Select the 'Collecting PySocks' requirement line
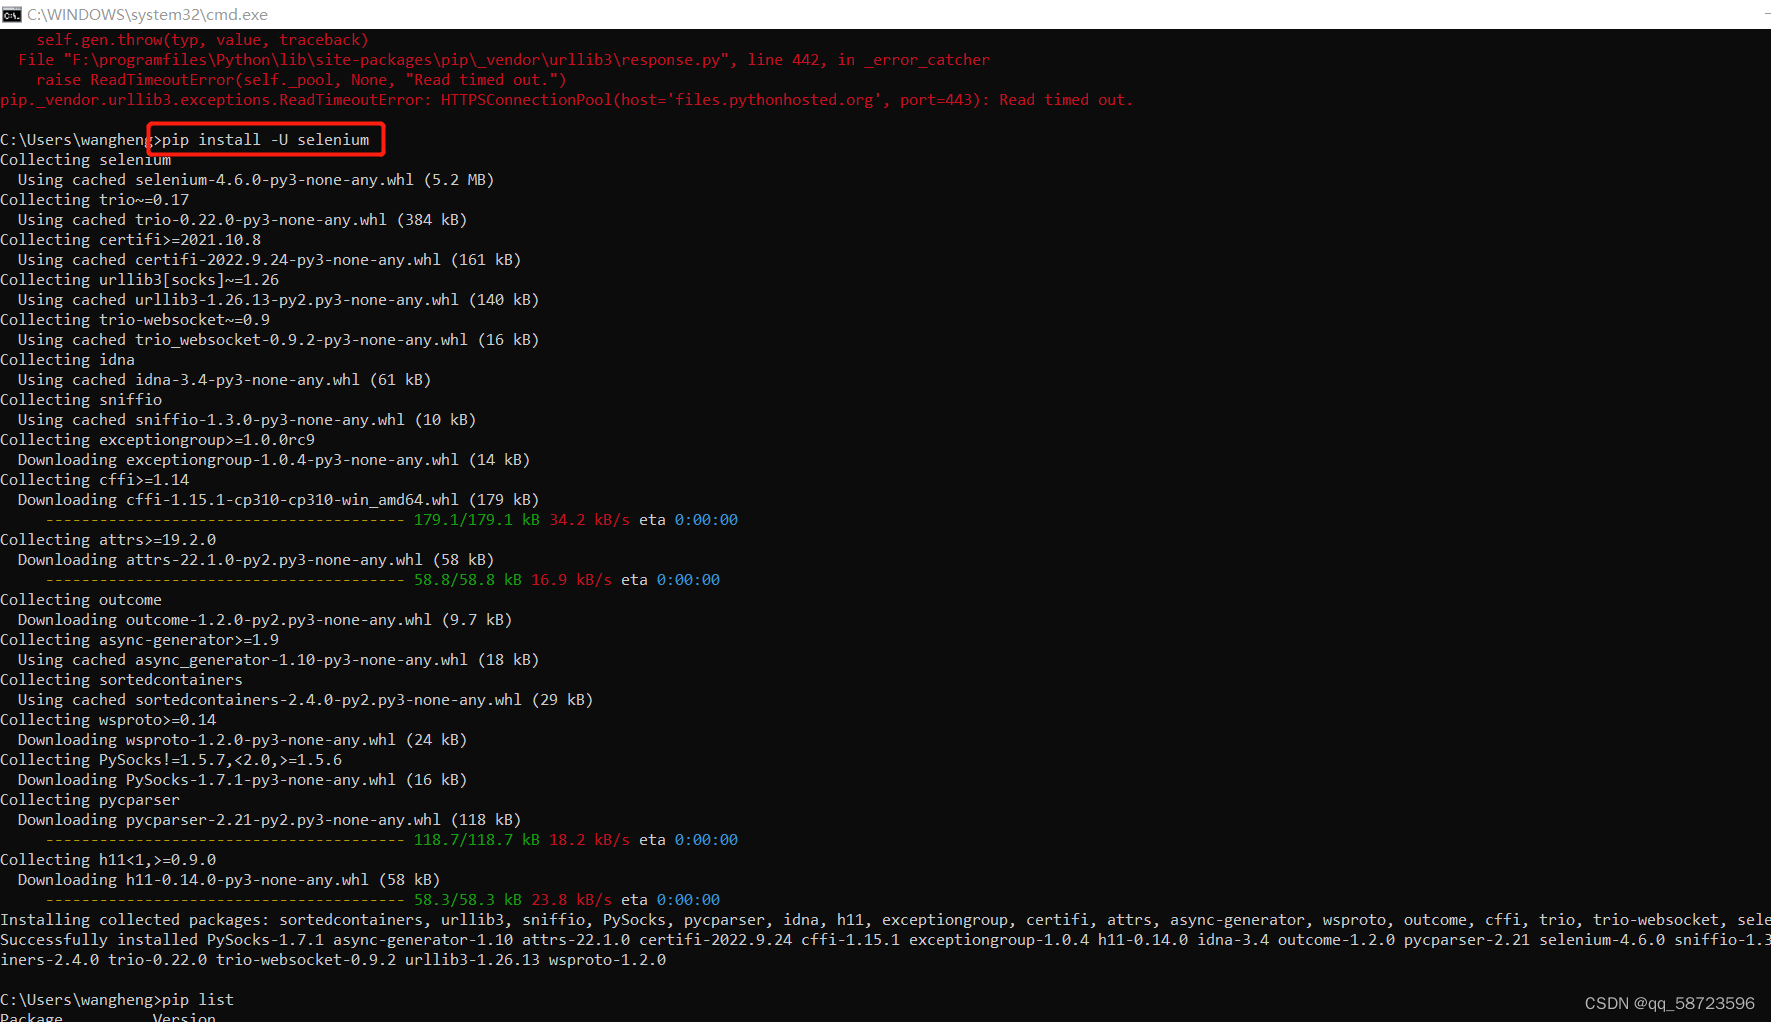 (x=170, y=759)
